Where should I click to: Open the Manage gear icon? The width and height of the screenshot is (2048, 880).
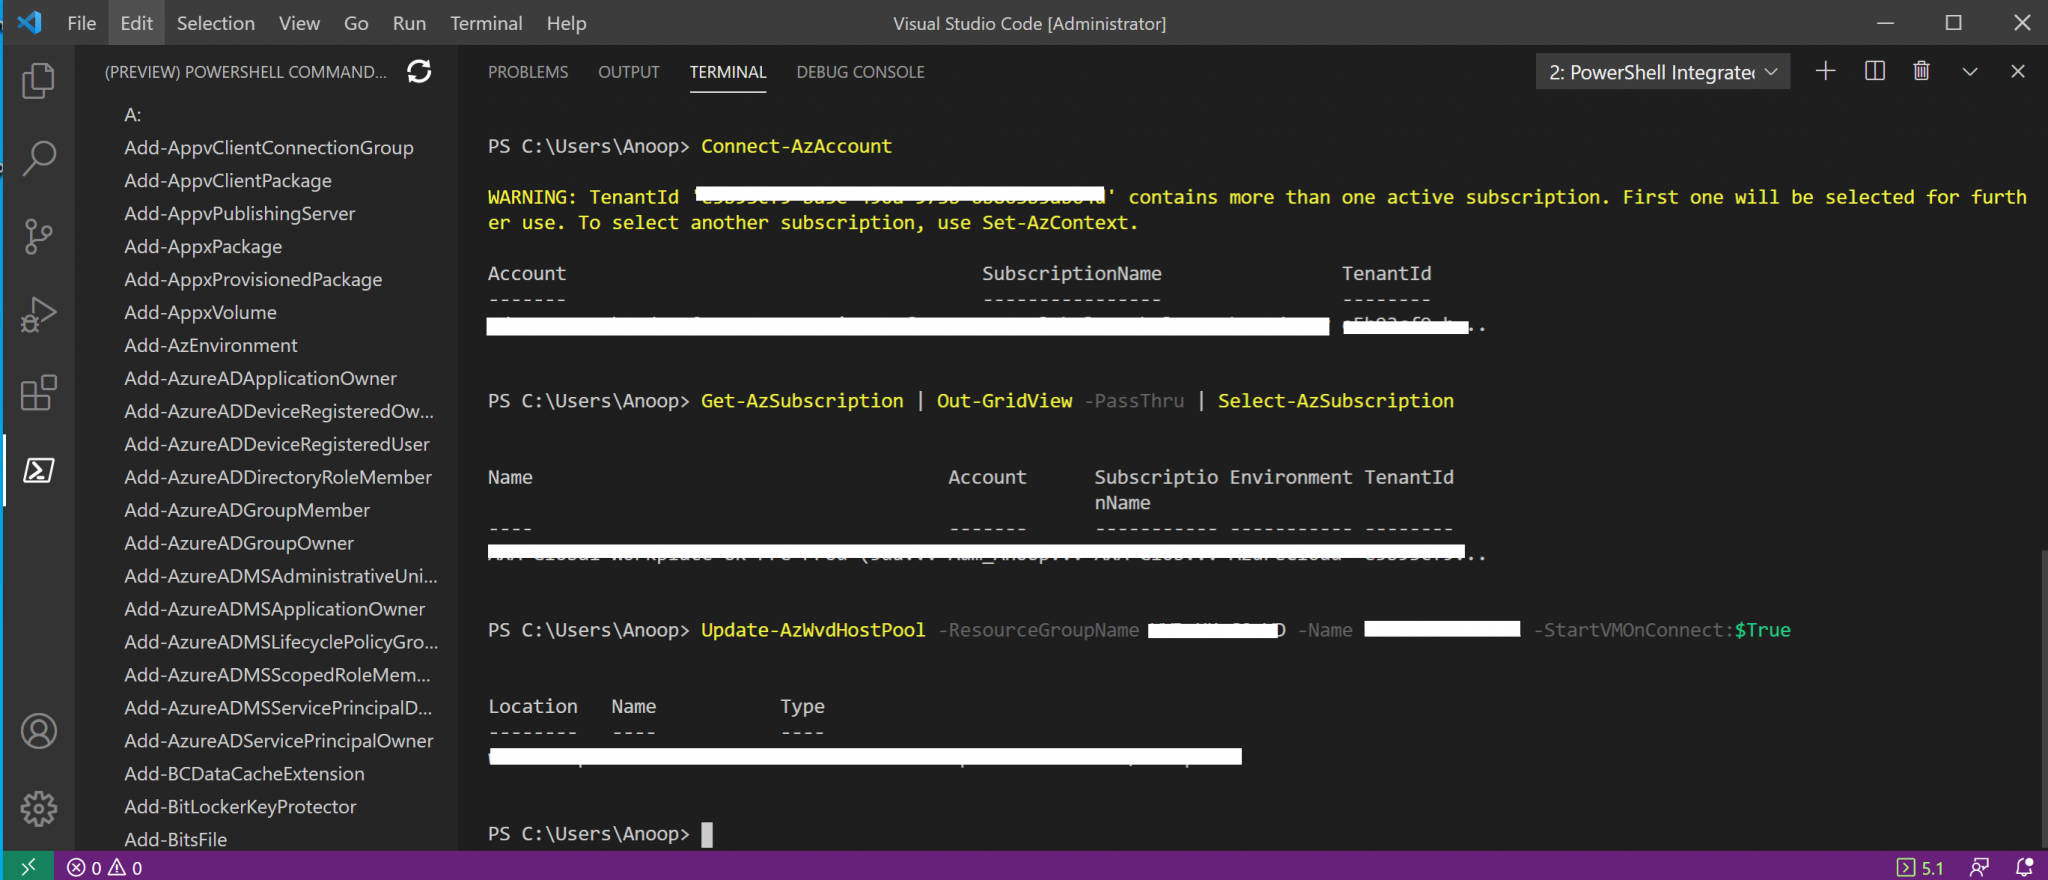[38, 808]
